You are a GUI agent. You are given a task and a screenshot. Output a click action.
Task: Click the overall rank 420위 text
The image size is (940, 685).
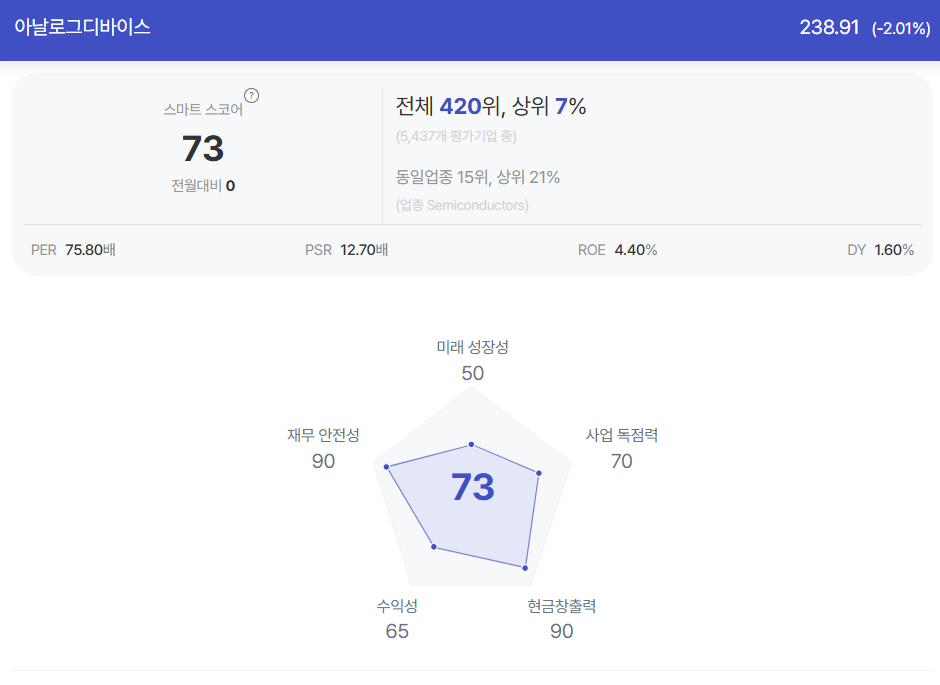click(x=469, y=107)
